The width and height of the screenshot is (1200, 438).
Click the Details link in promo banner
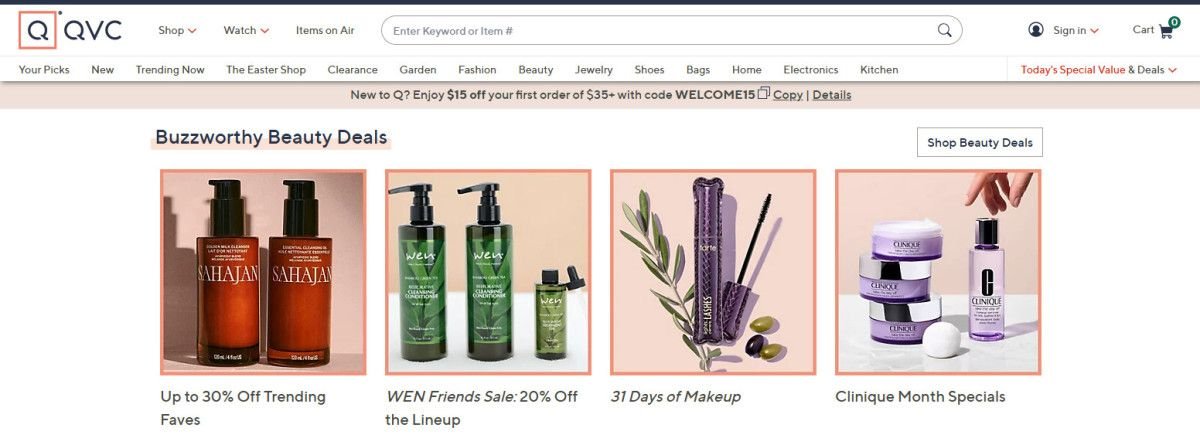click(832, 95)
